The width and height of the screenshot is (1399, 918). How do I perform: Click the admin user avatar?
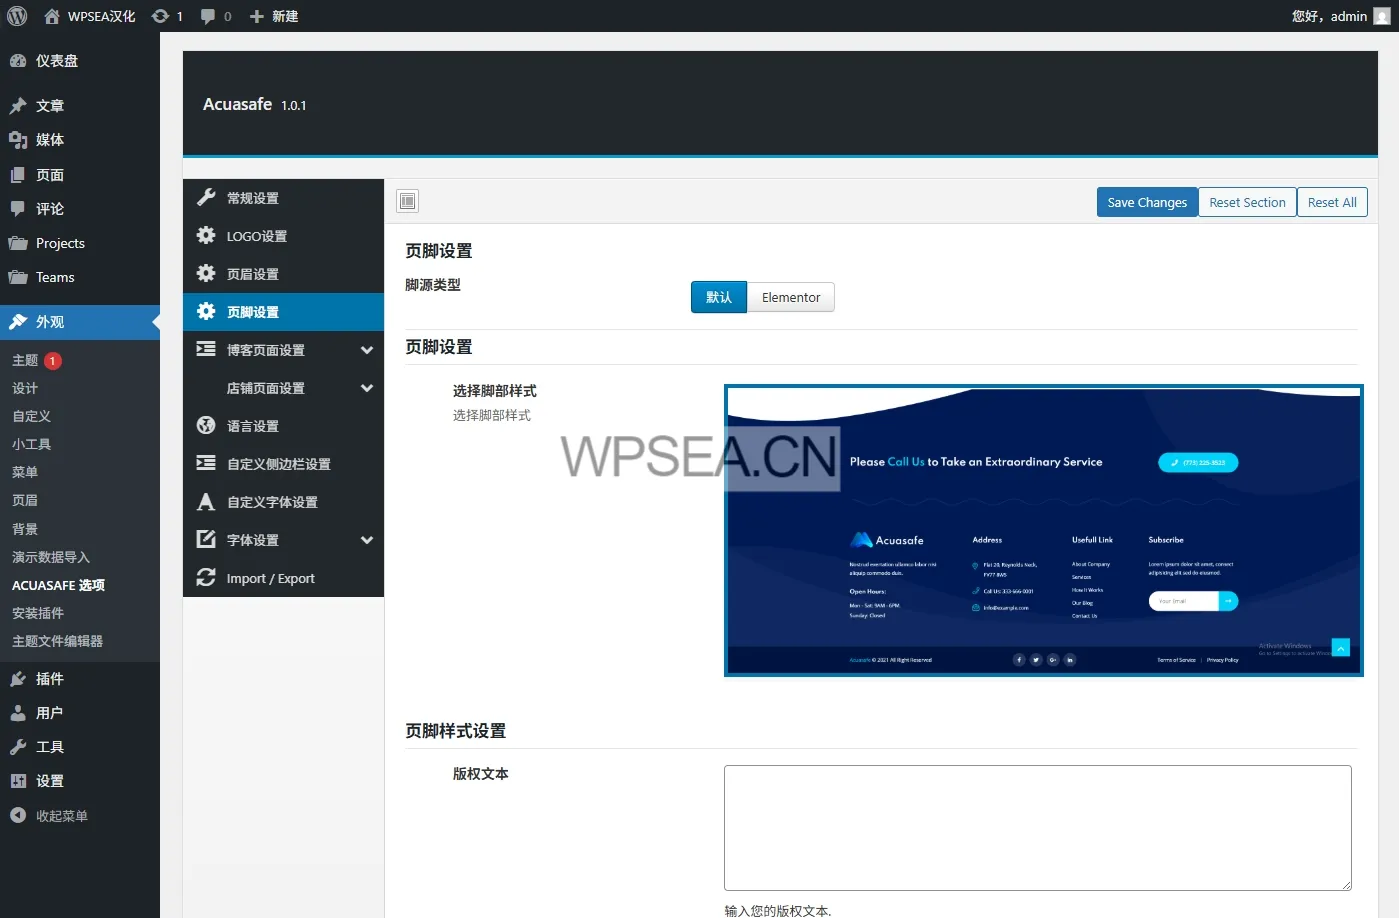pos(1382,16)
